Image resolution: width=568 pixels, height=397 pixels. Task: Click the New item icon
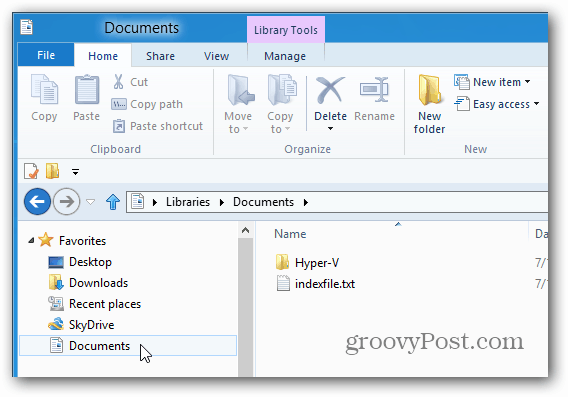tap(462, 82)
